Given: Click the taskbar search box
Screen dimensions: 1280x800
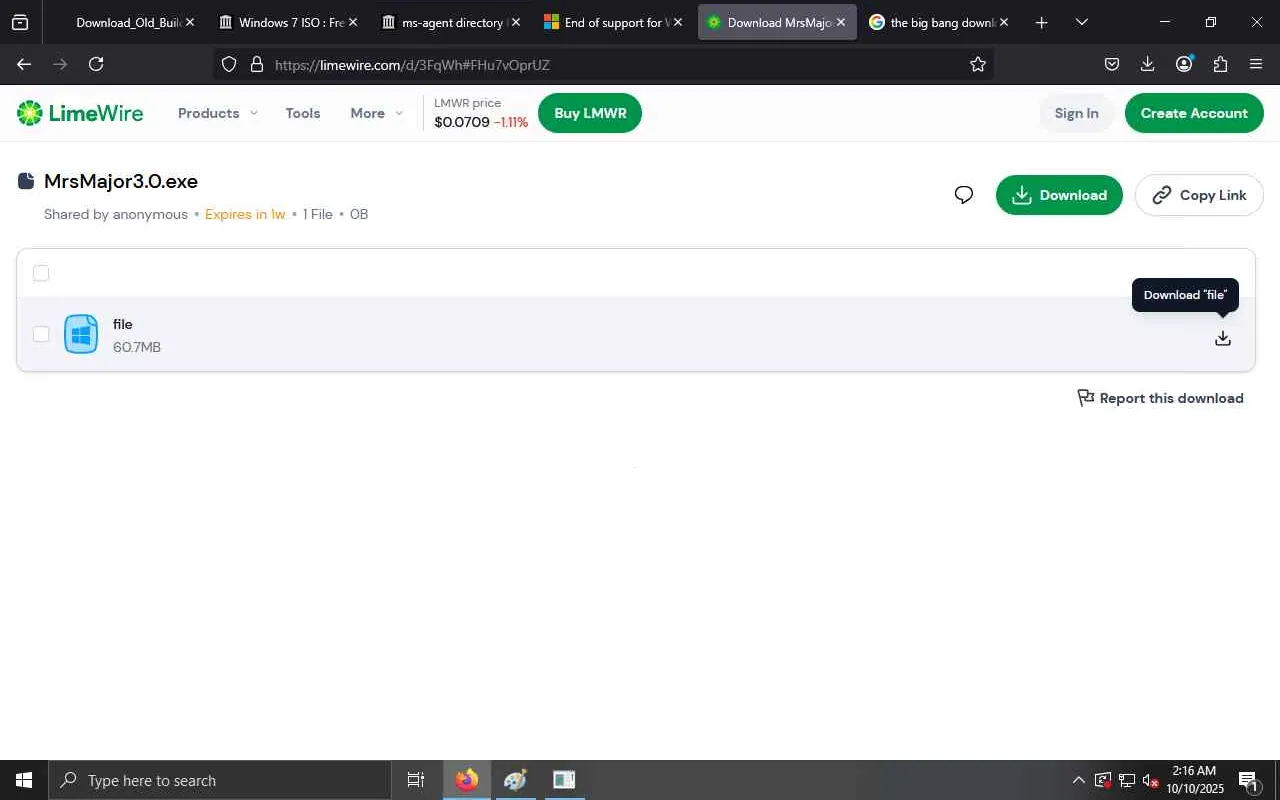Looking at the screenshot, I should coord(220,780).
